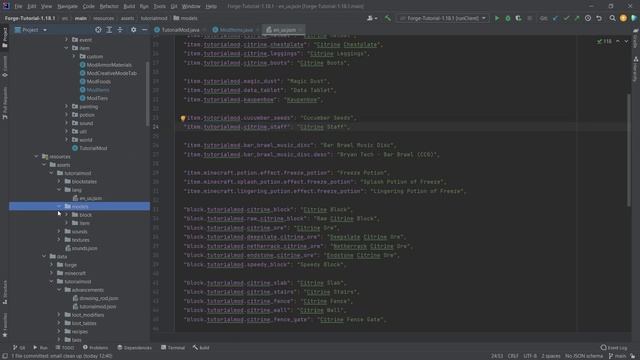Jump to next highlighted problem arrow

pos(626,41)
